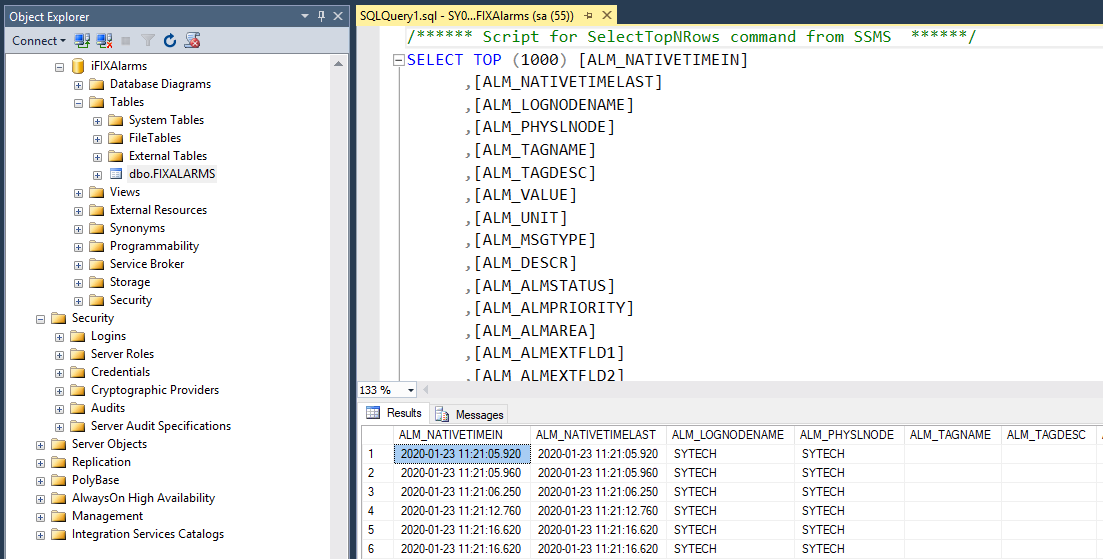Select SYTECH in row 6 ALM_PHYSLNODE
Screen dimensions: 1103x559
click(x=849, y=548)
